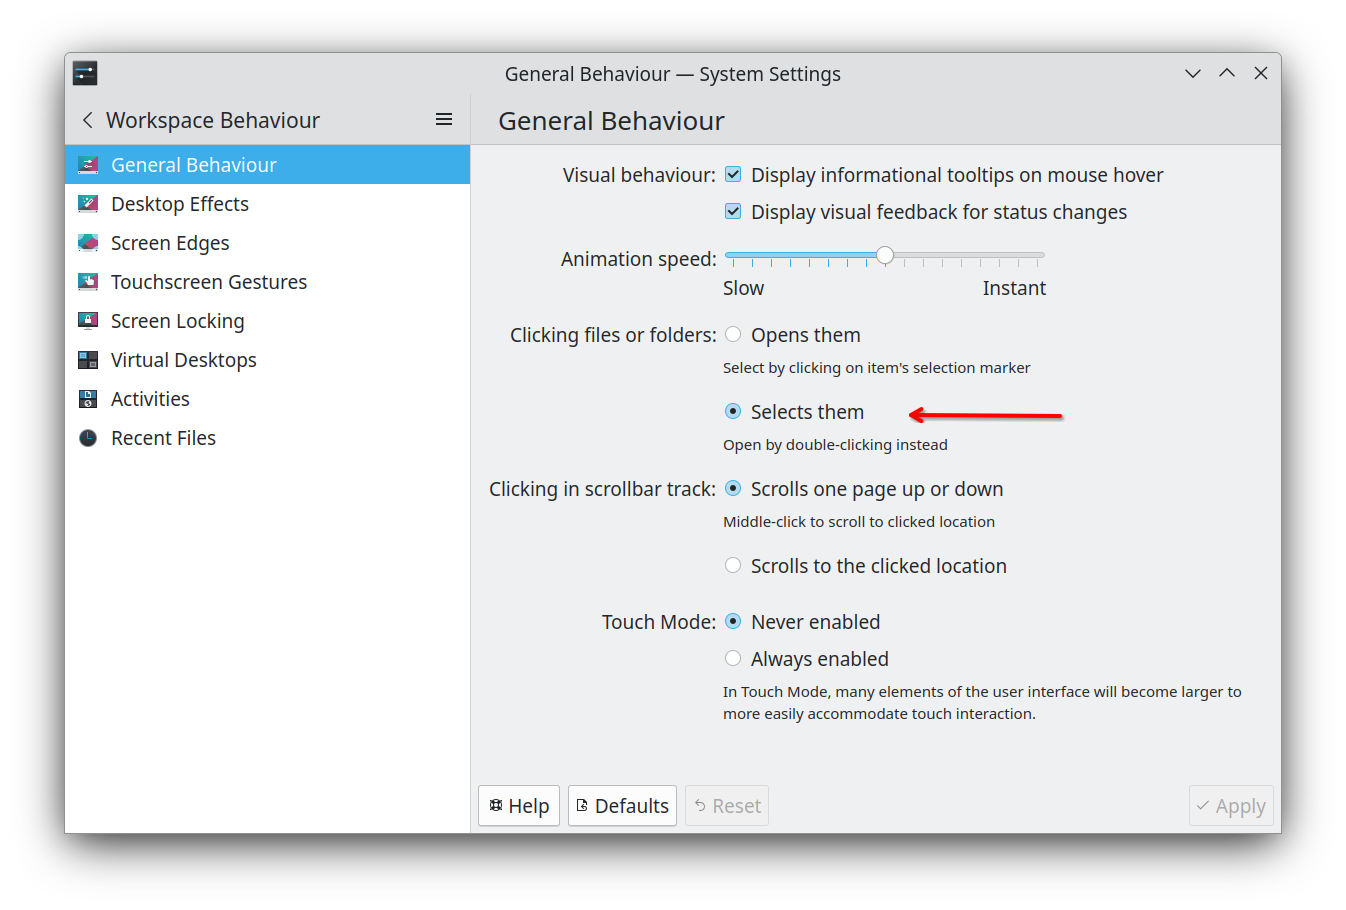The height and width of the screenshot is (910, 1346).
Task: Restore settings with the Defaults button
Action: 622,806
